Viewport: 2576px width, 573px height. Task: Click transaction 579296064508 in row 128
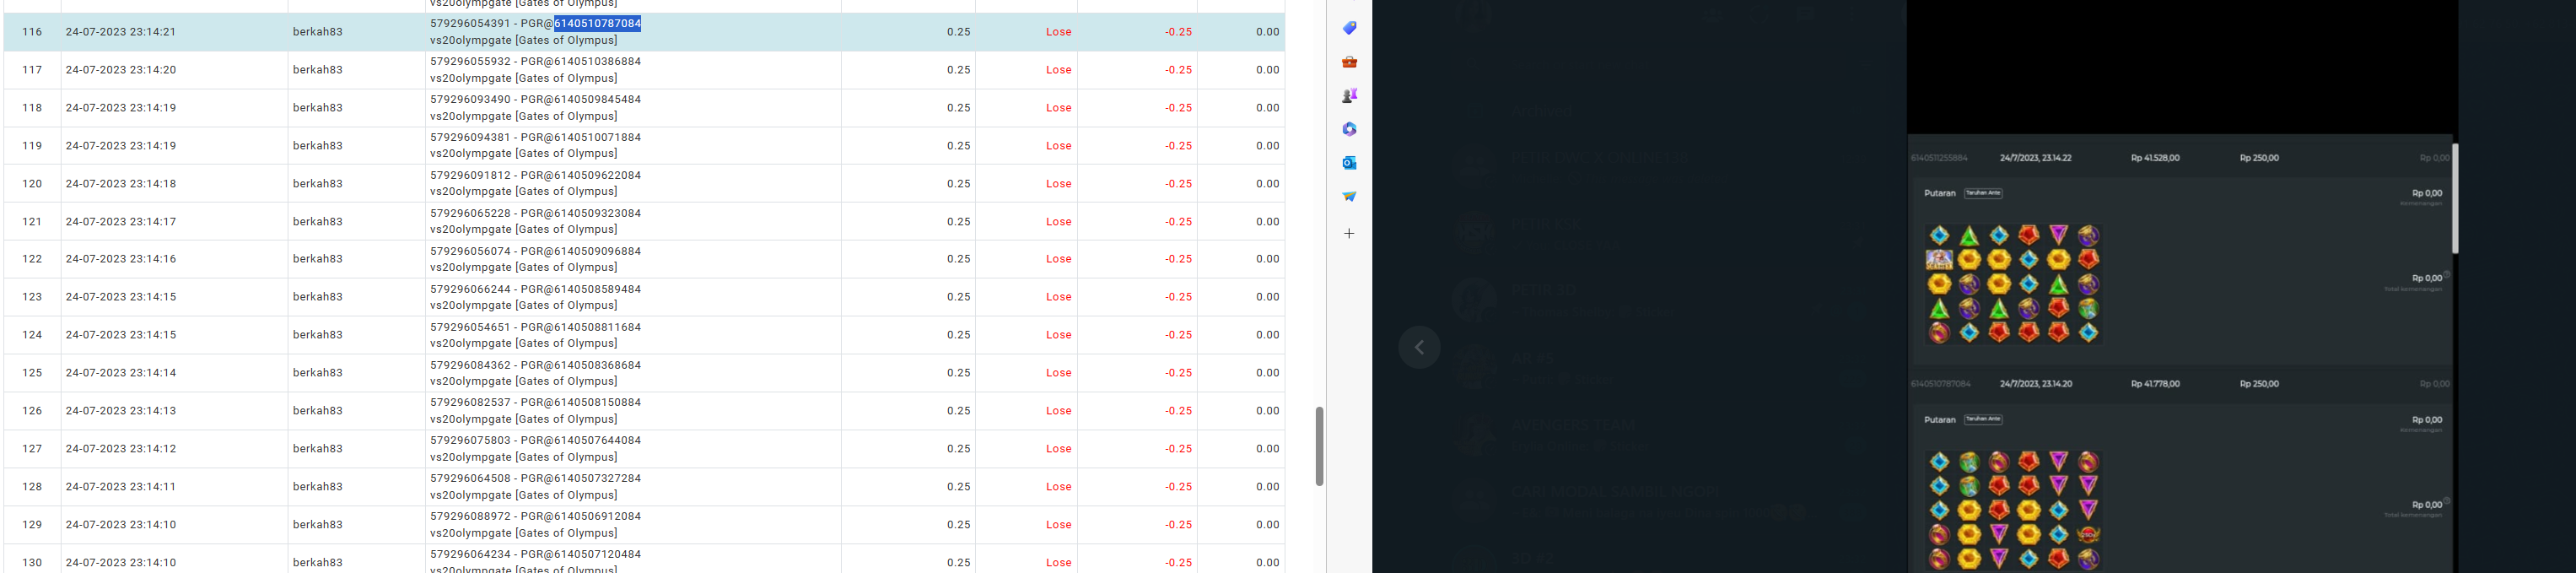536,478
